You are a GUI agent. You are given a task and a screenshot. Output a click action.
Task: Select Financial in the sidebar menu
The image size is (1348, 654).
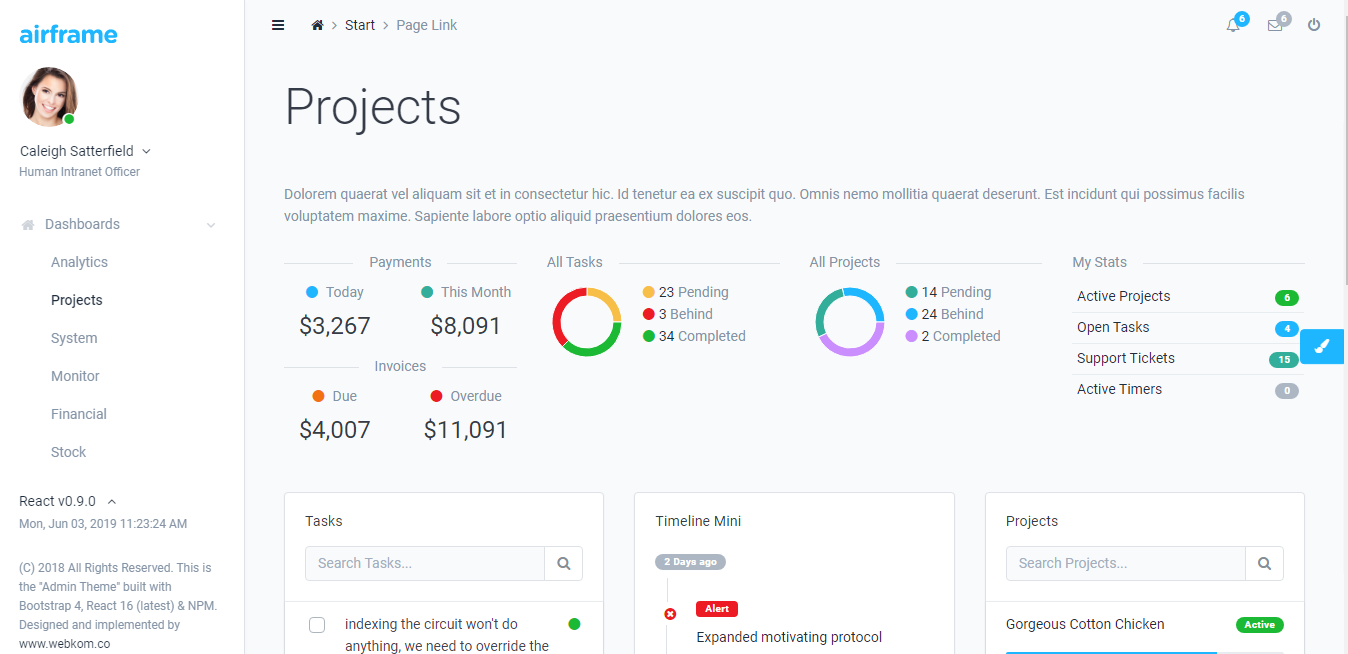pos(79,414)
